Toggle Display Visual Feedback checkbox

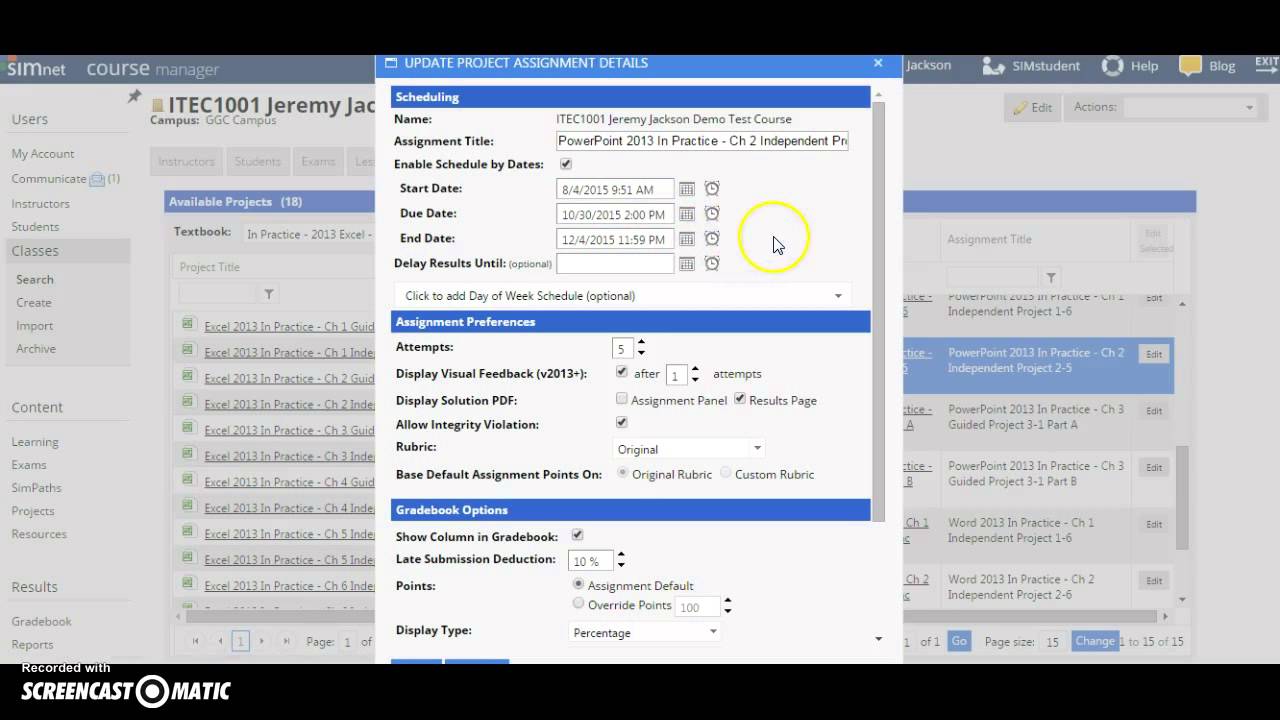(x=622, y=372)
